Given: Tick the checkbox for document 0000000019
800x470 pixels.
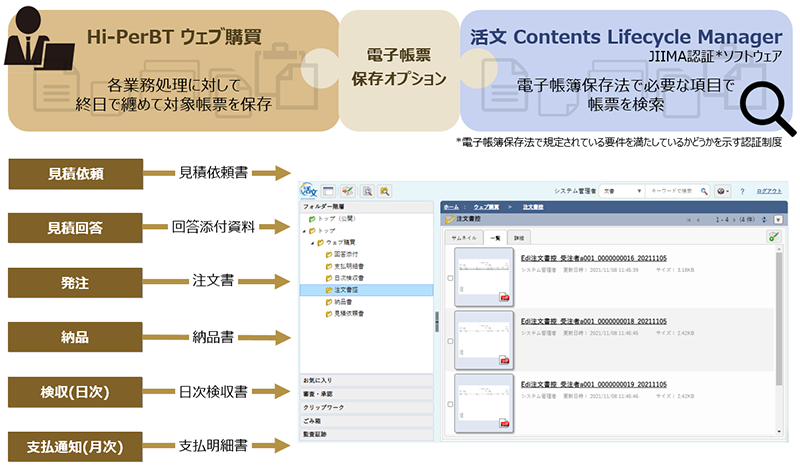Looking at the screenshot, I should pyautogui.click(x=450, y=405).
